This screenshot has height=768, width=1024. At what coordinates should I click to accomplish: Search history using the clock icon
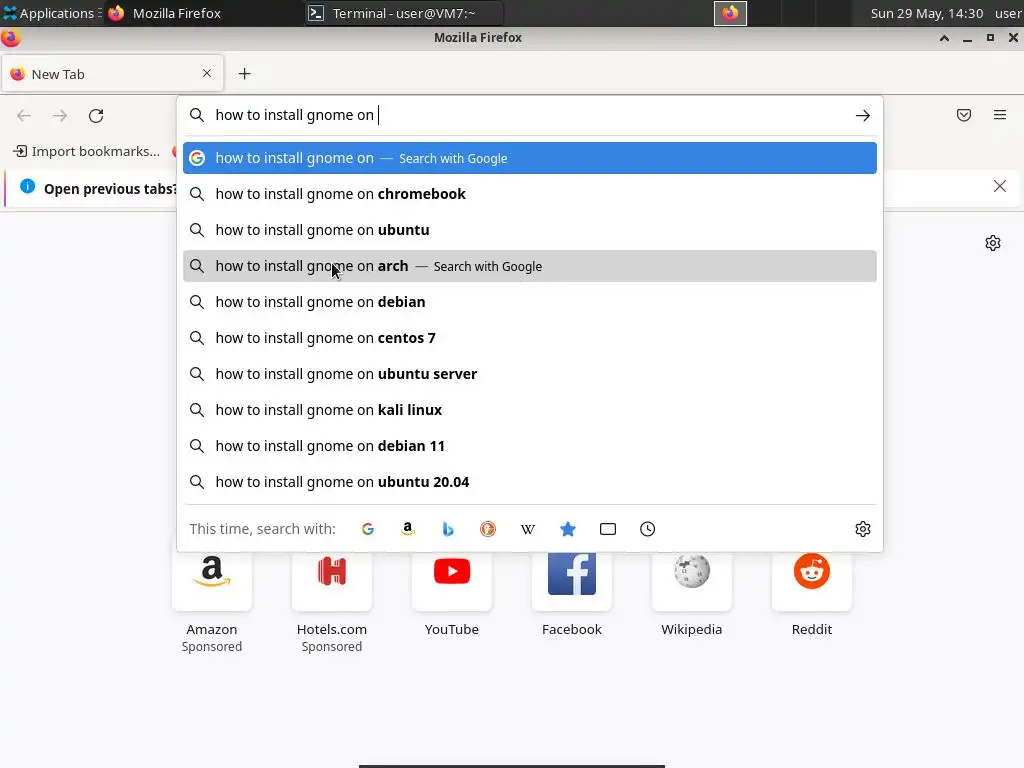click(x=647, y=529)
